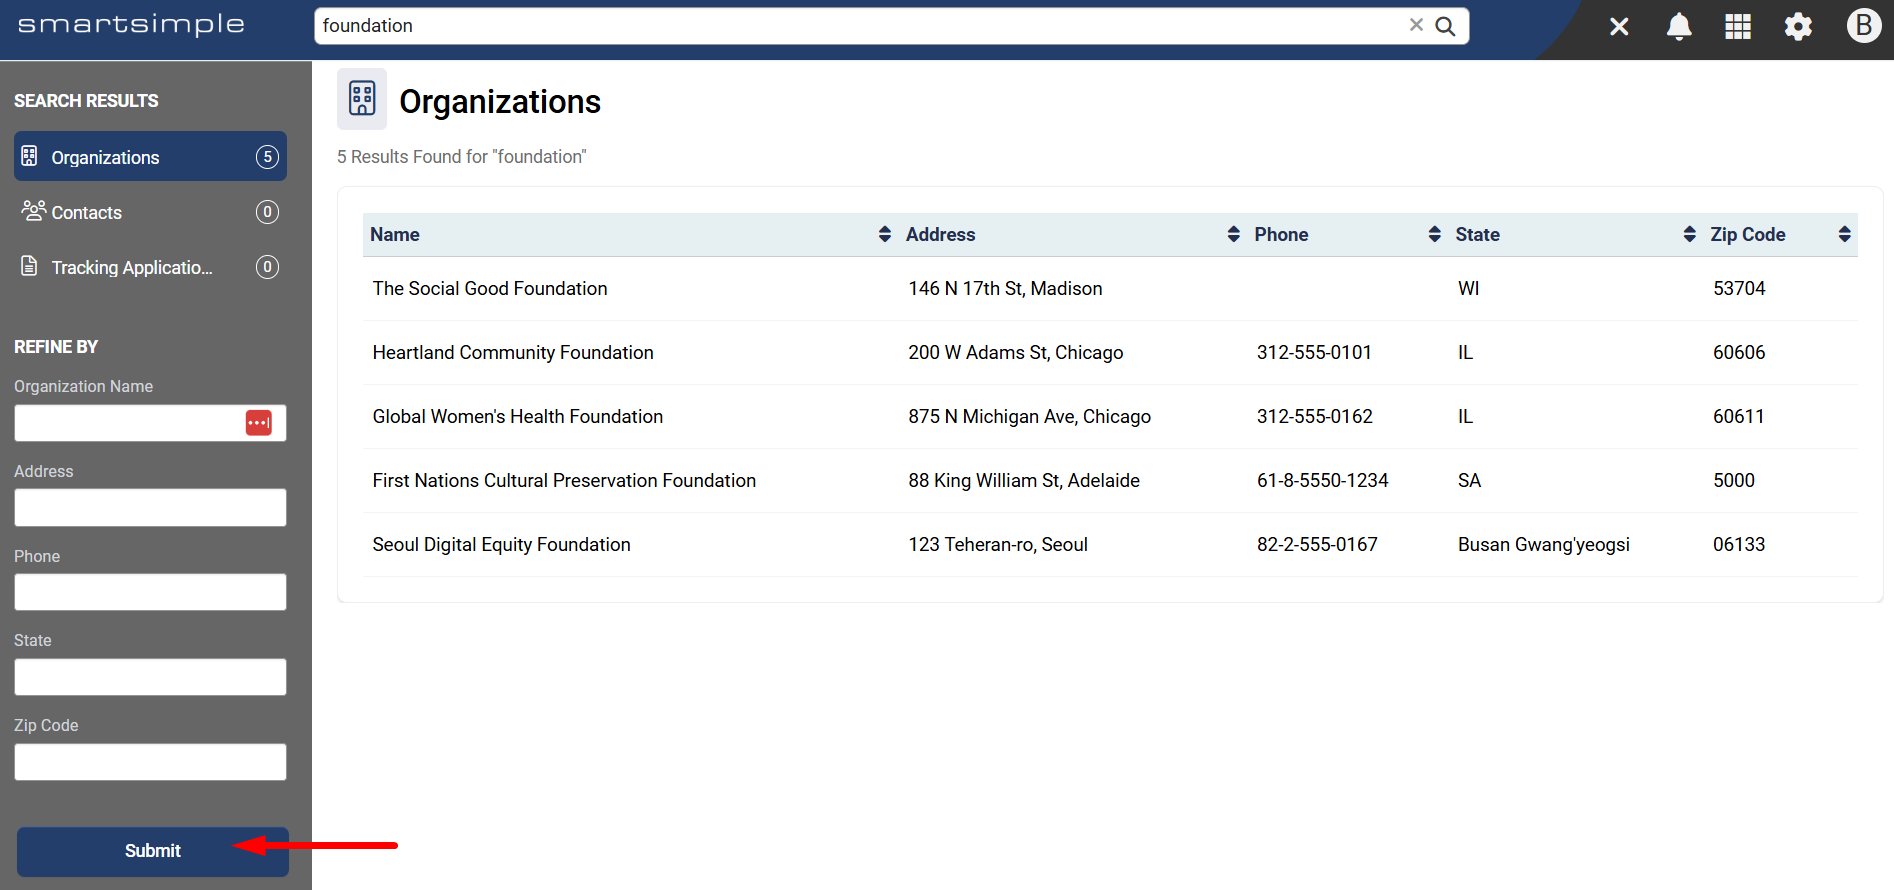Focus the Address filter field
Image resolution: width=1894 pixels, height=890 pixels.
click(x=150, y=508)
